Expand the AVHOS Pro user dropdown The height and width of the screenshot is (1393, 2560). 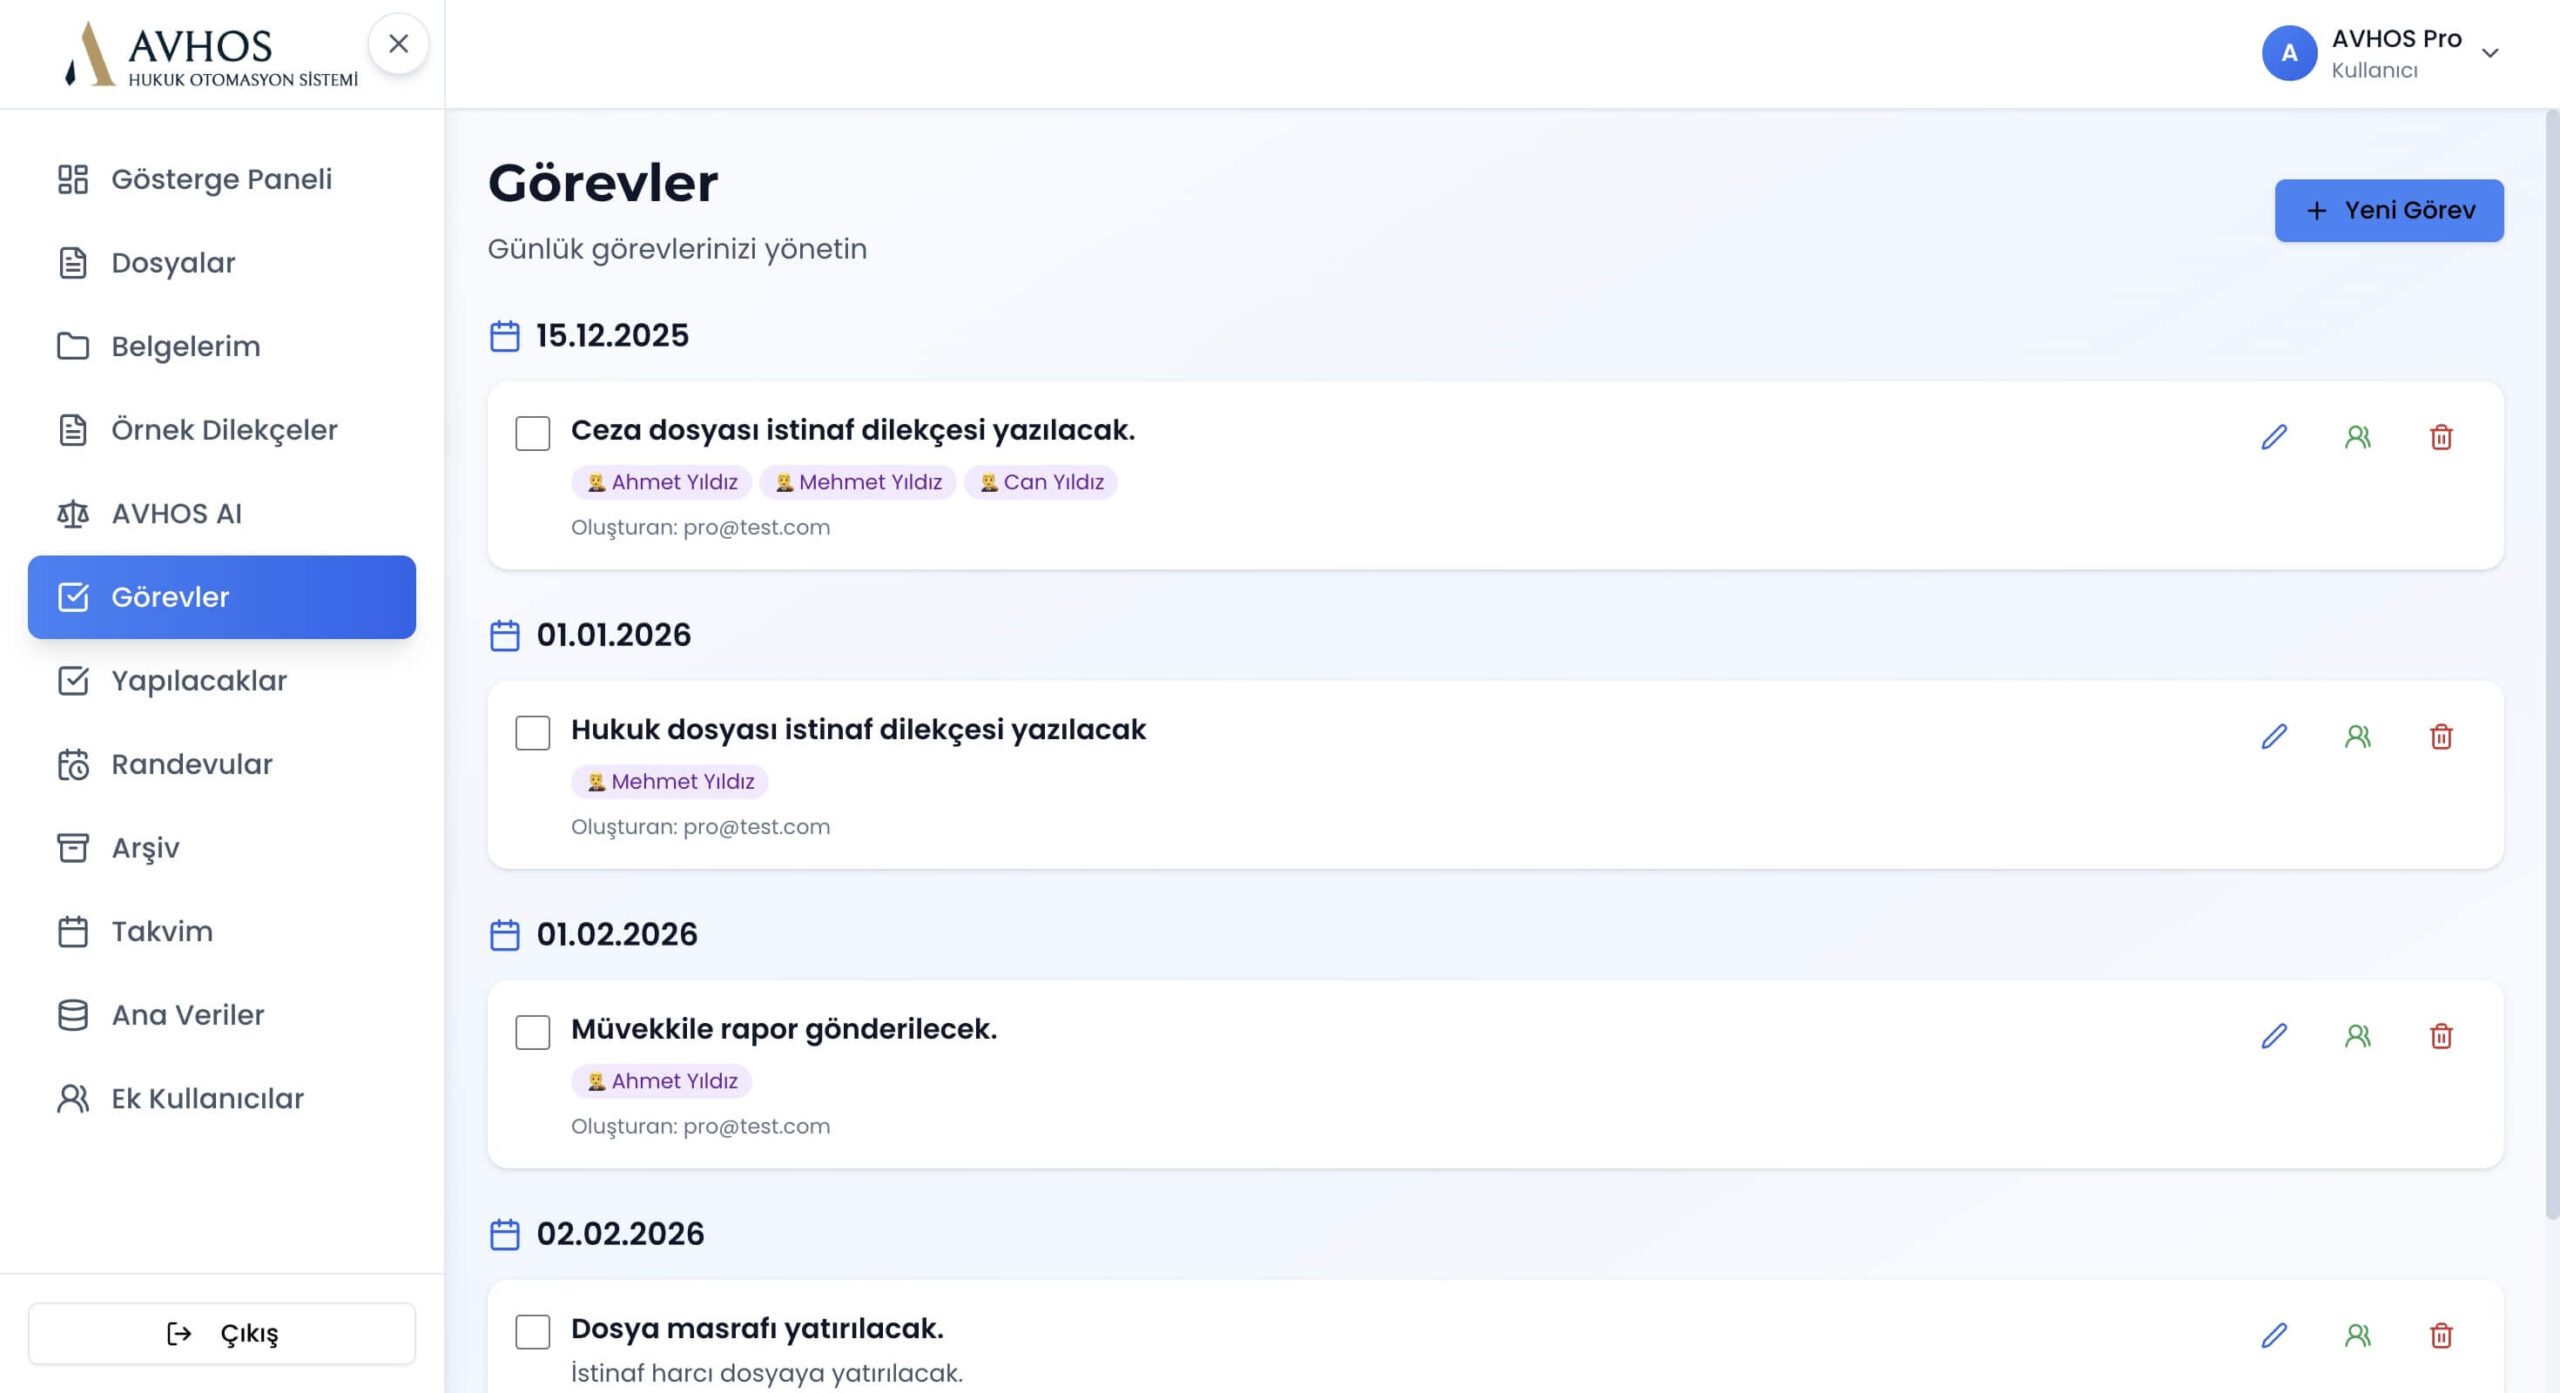click(2490, 53)
